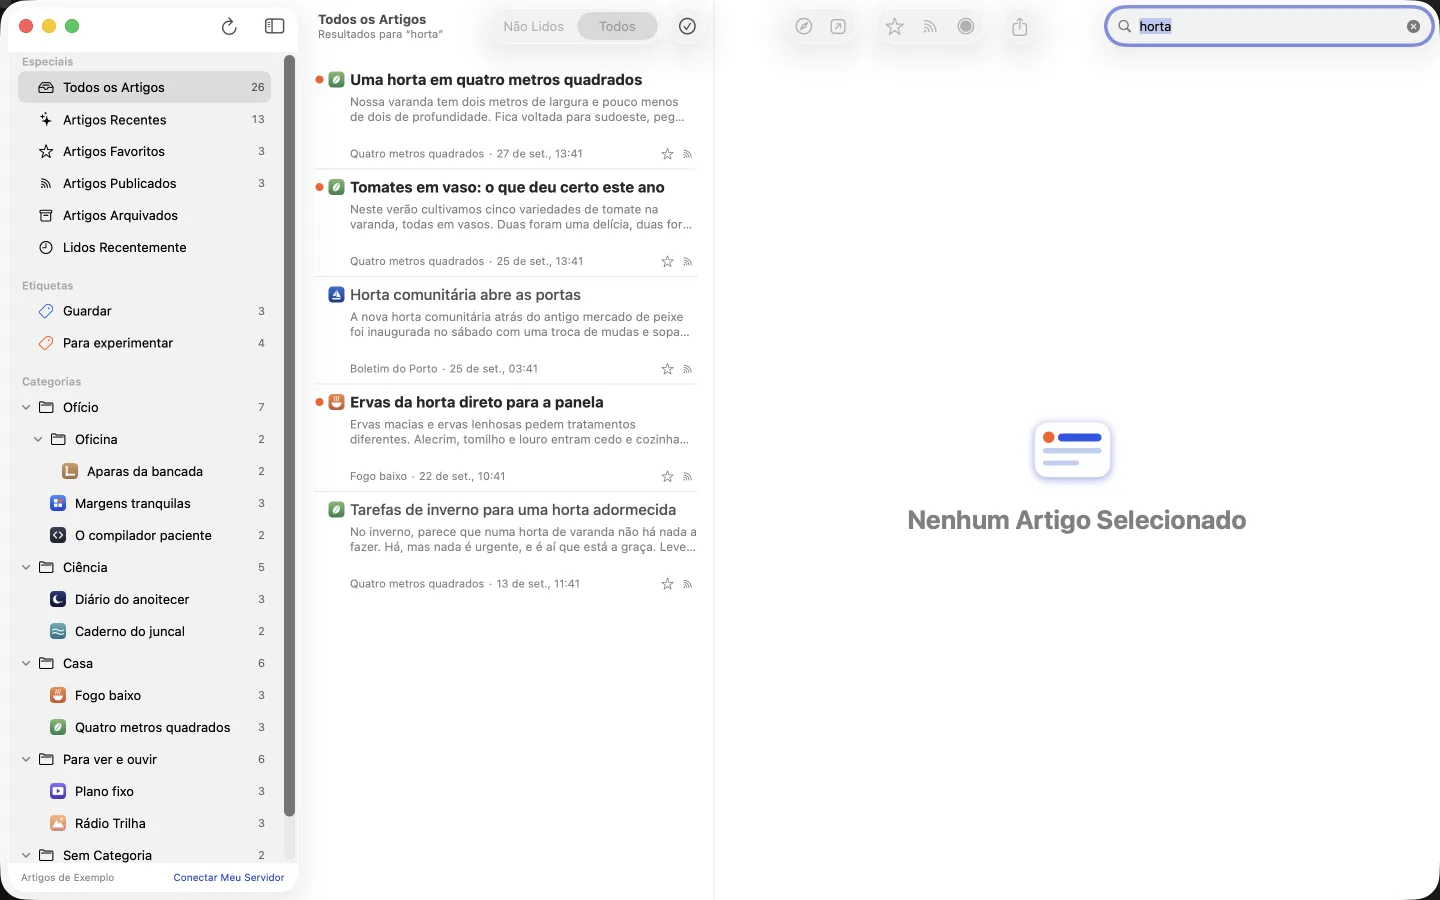
Task: Mark all as read checkmark icon
Action: [x=687, y=27]
